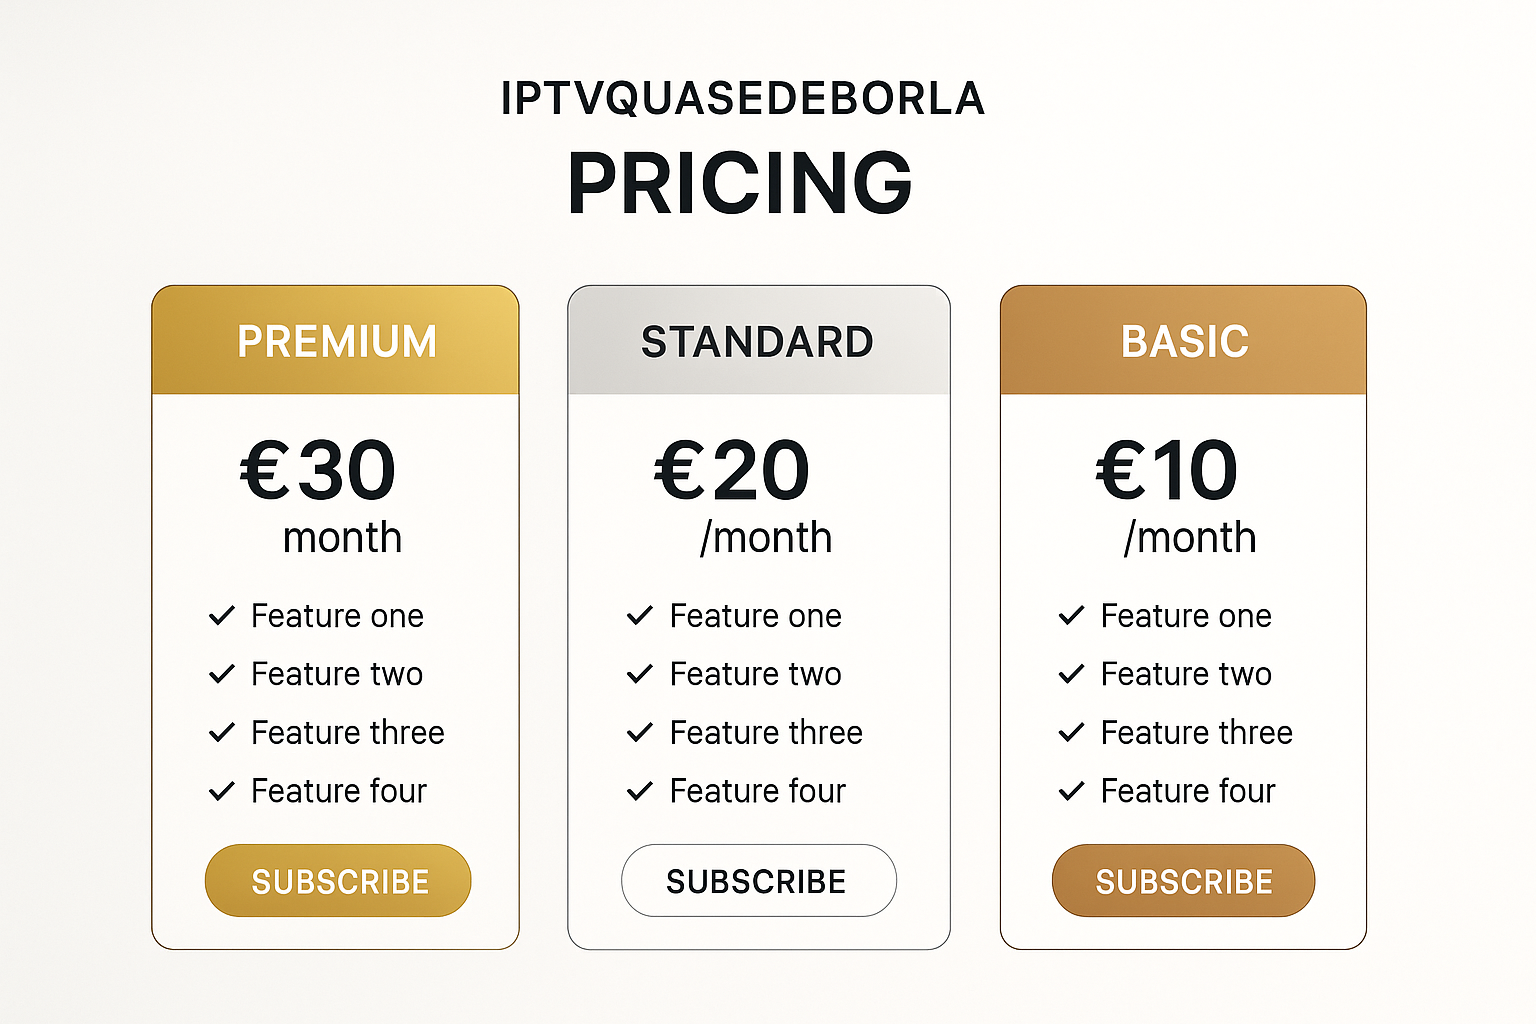The height and width of the screenshot is (1024, 1536).
Task: Click the Feature four checkmark in Basic
Action: (x=1071, y=792)
